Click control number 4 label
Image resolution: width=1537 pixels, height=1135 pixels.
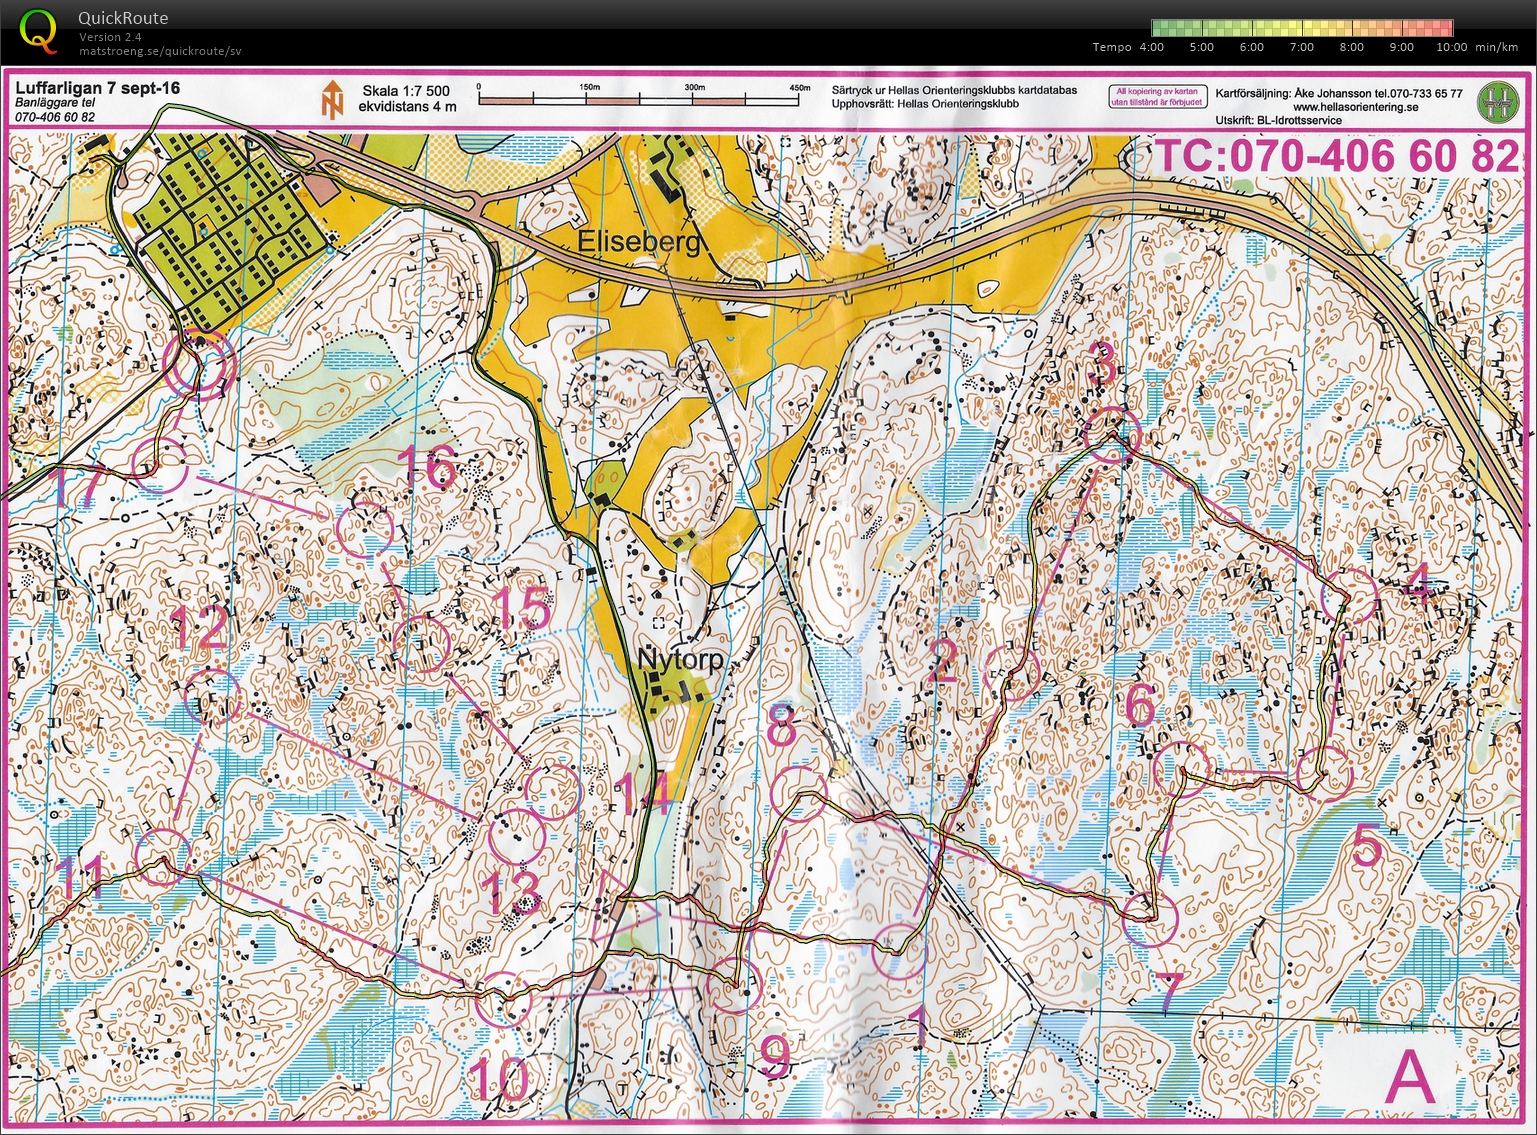pyautogui.click(x=1416, y=584)
